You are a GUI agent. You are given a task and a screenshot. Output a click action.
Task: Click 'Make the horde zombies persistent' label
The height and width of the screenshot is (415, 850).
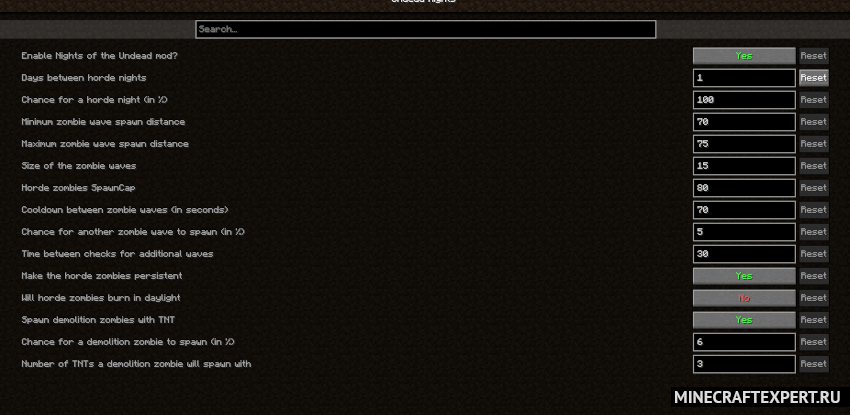(102, 276)
